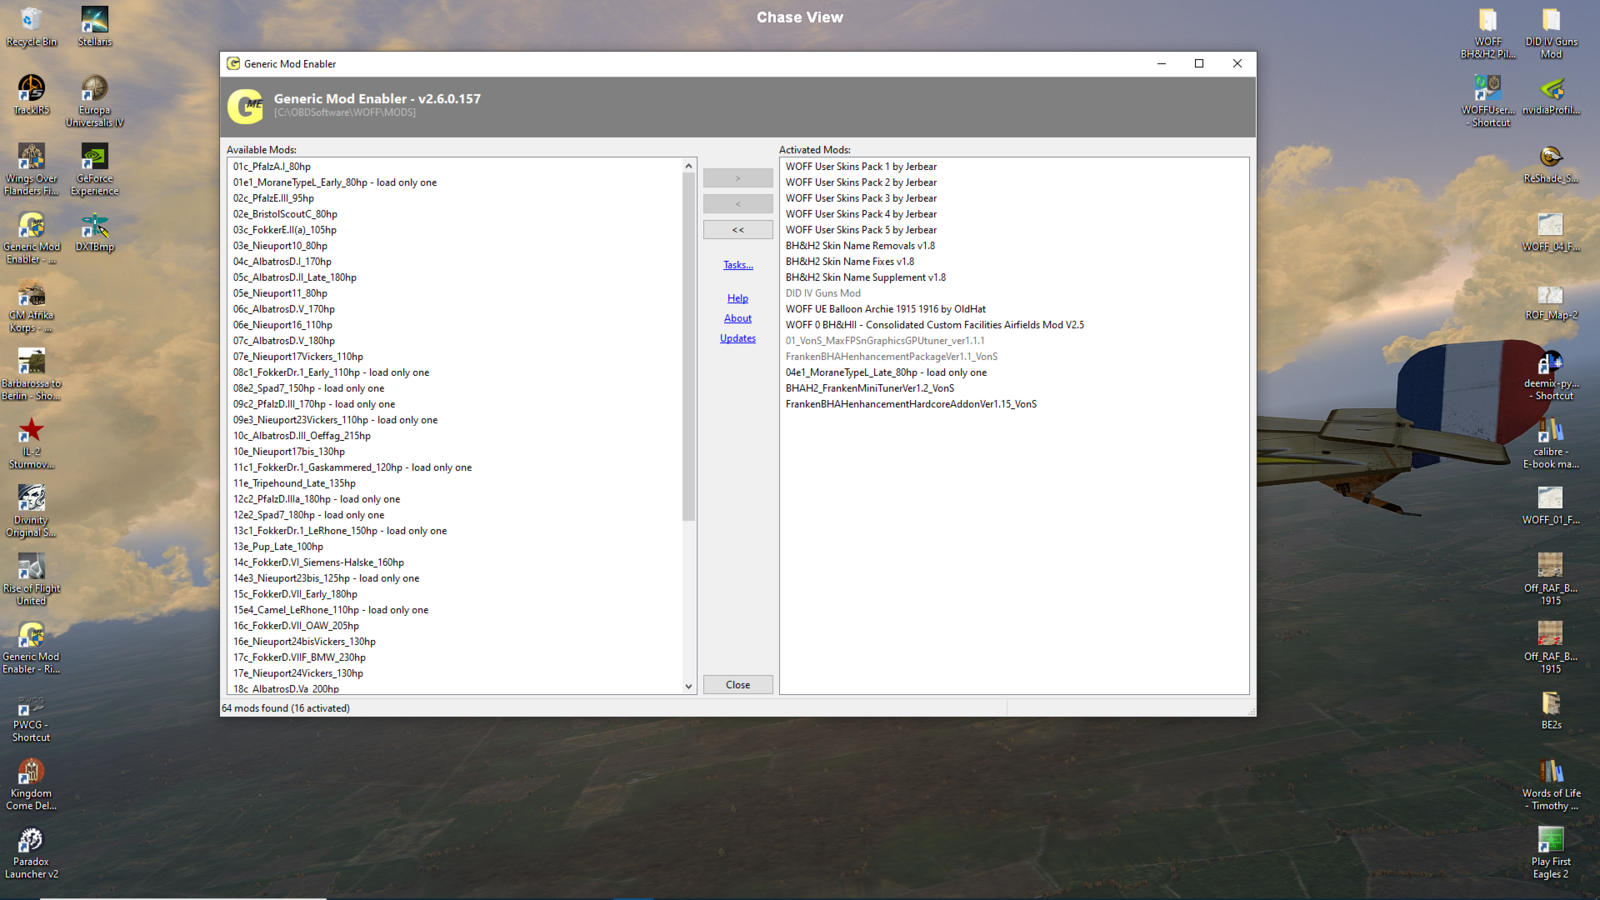The height and width of the screenshot is (900, 1600).
Task: Click the Close button below the links
Action: (x=738, y=685)
